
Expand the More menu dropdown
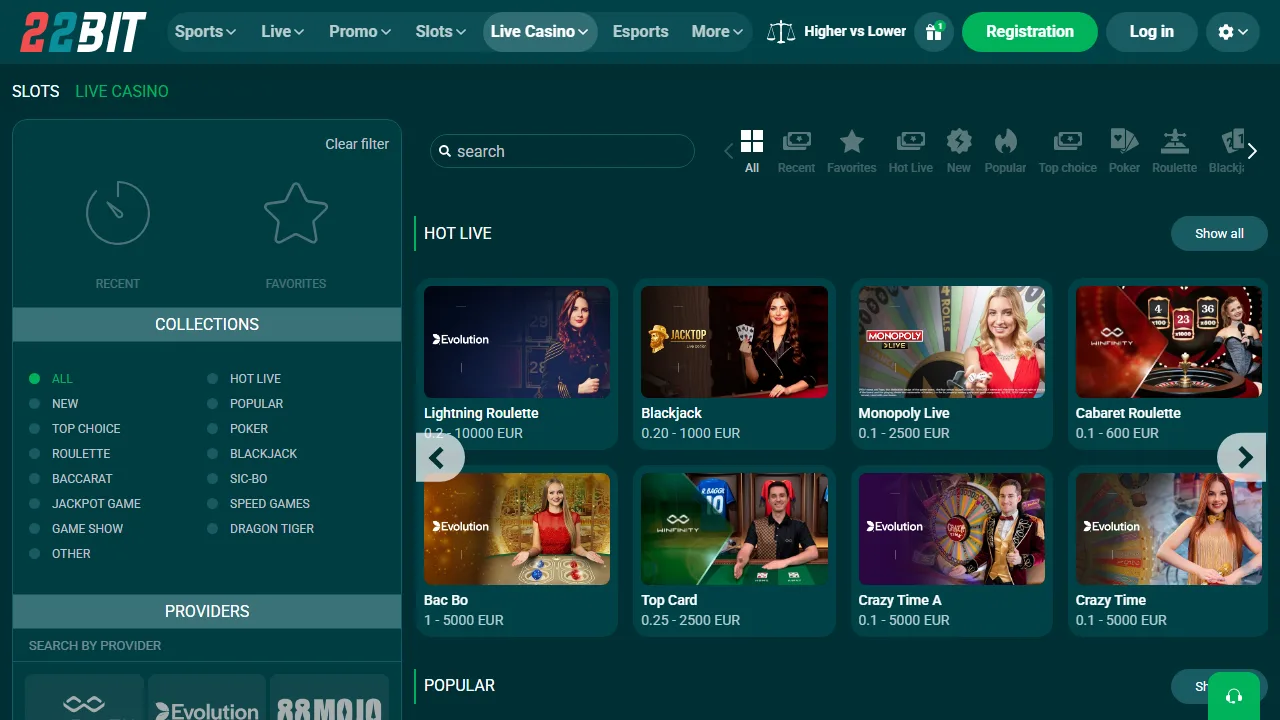(x=718, y=32)
